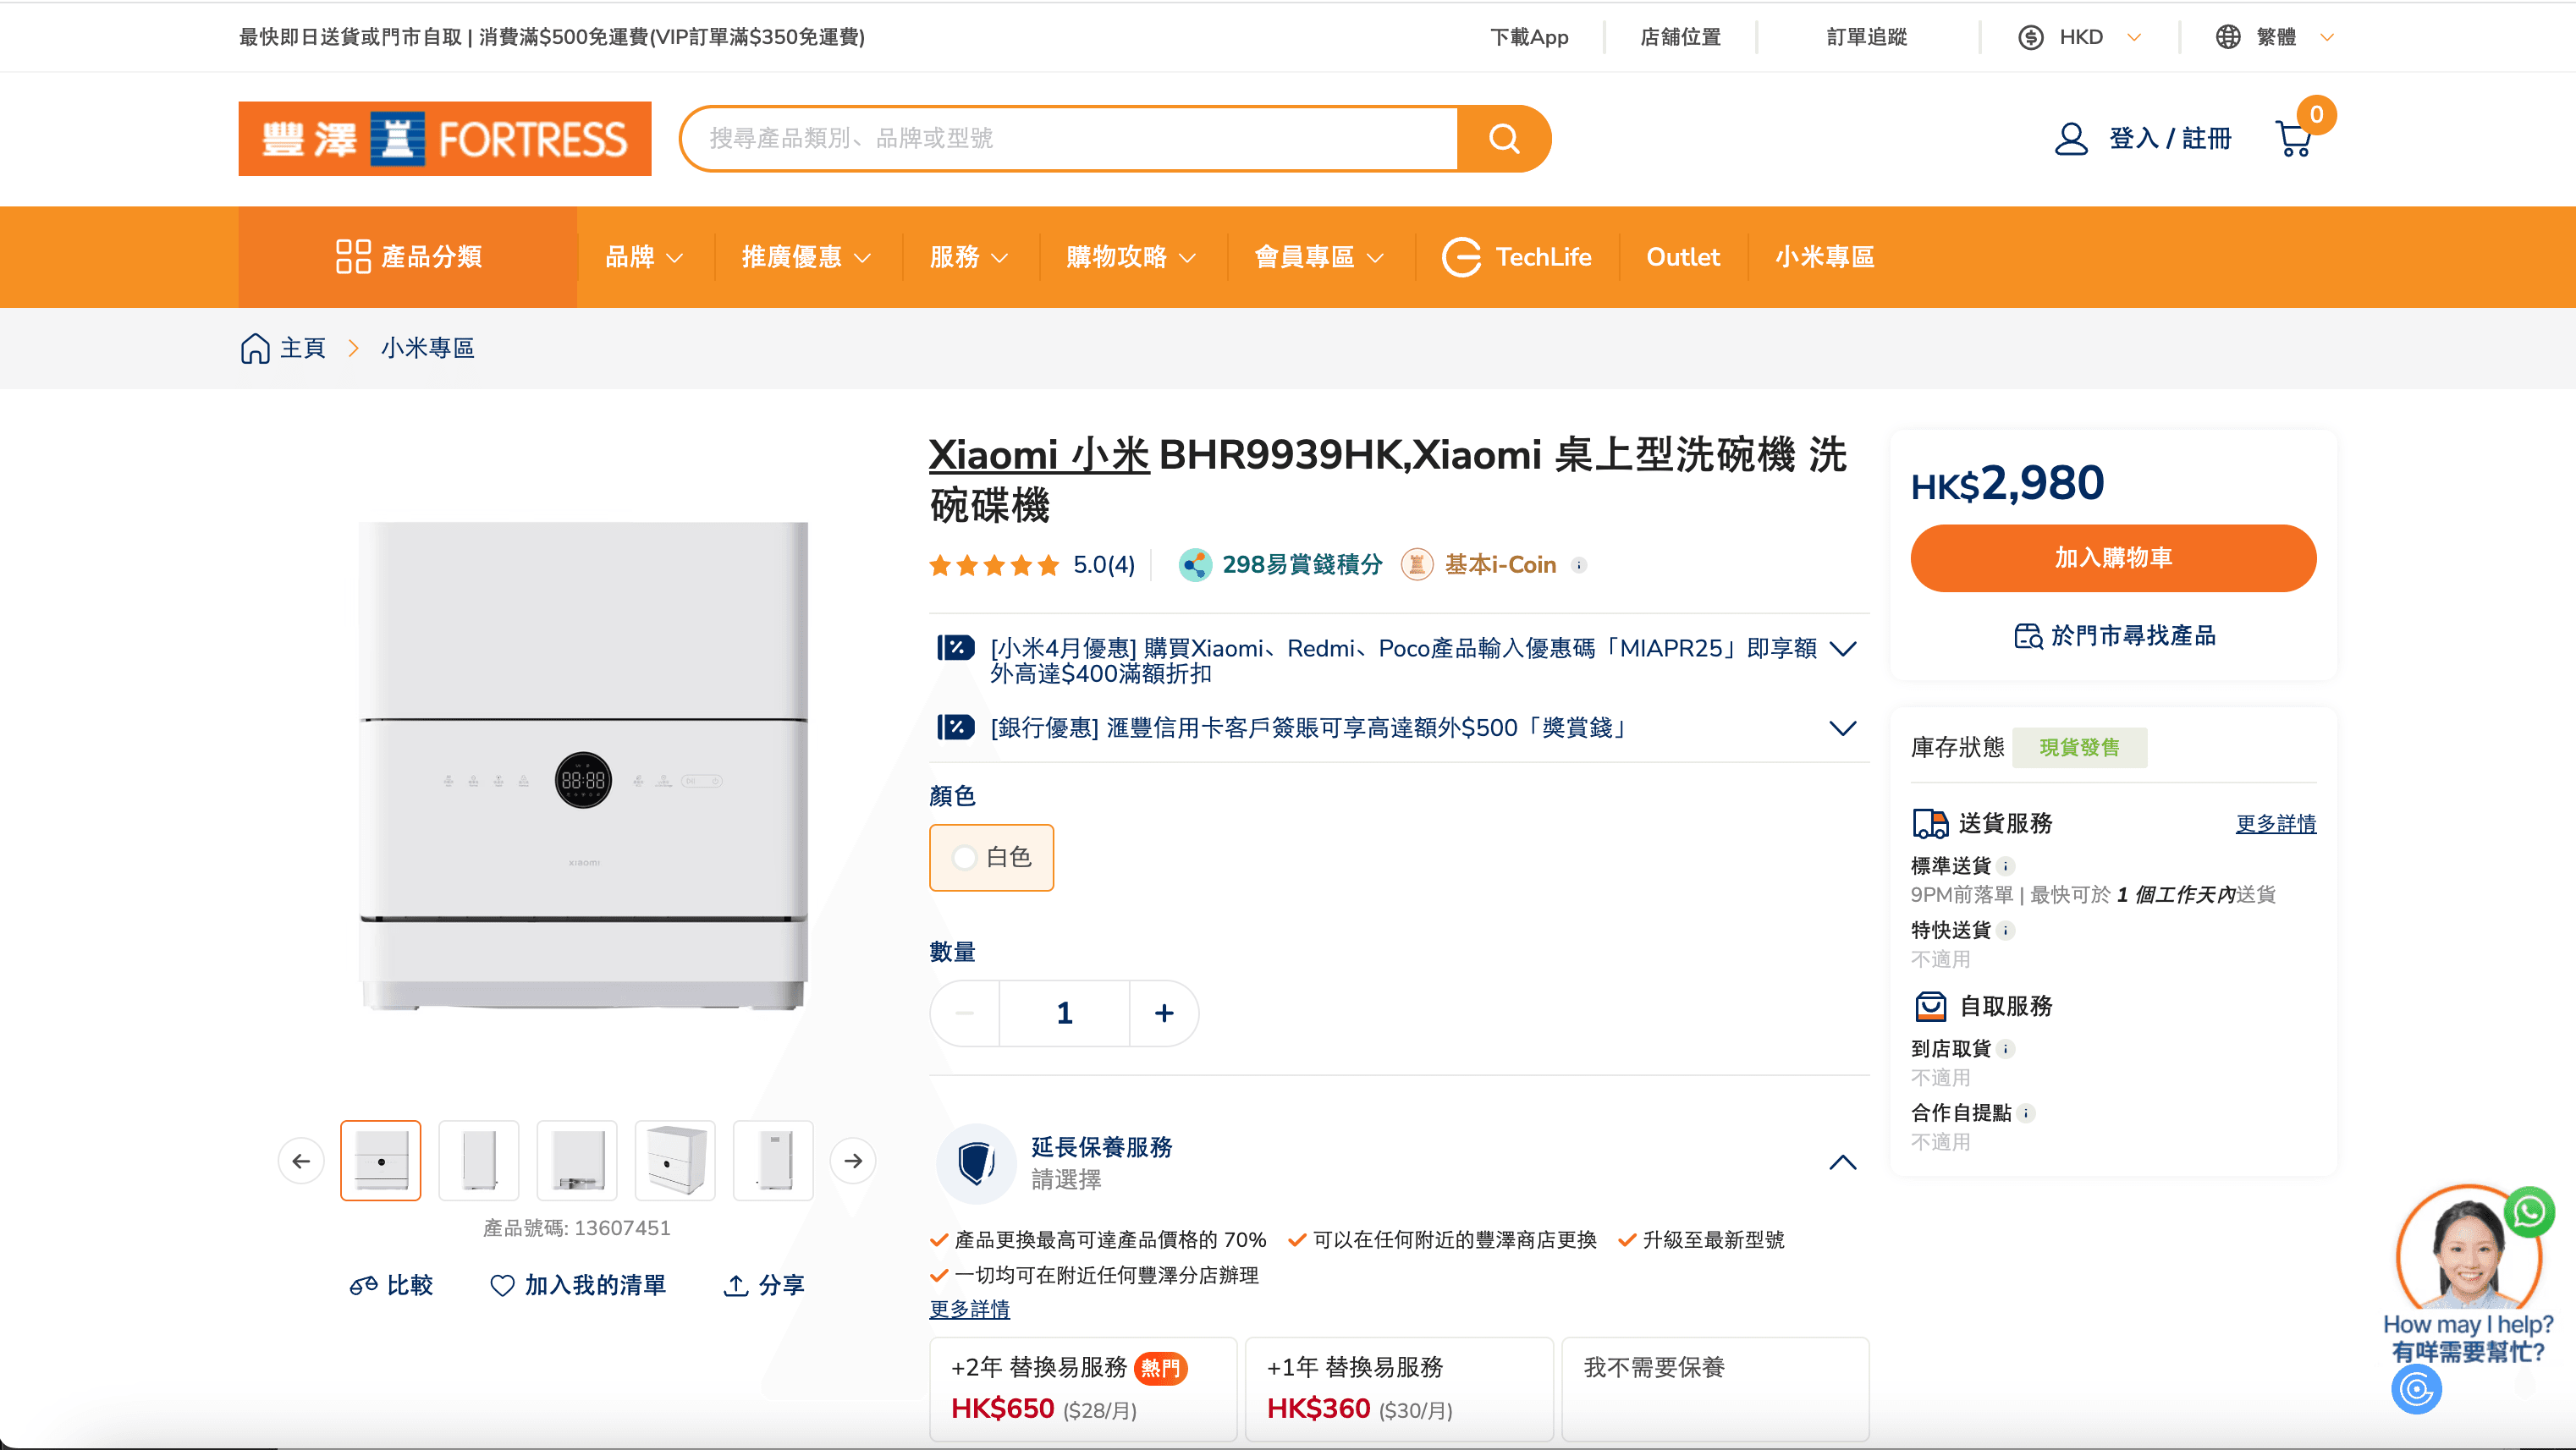
Task: Open 更多詳情 link for delivery services
Action: [x=2275, y=823]
